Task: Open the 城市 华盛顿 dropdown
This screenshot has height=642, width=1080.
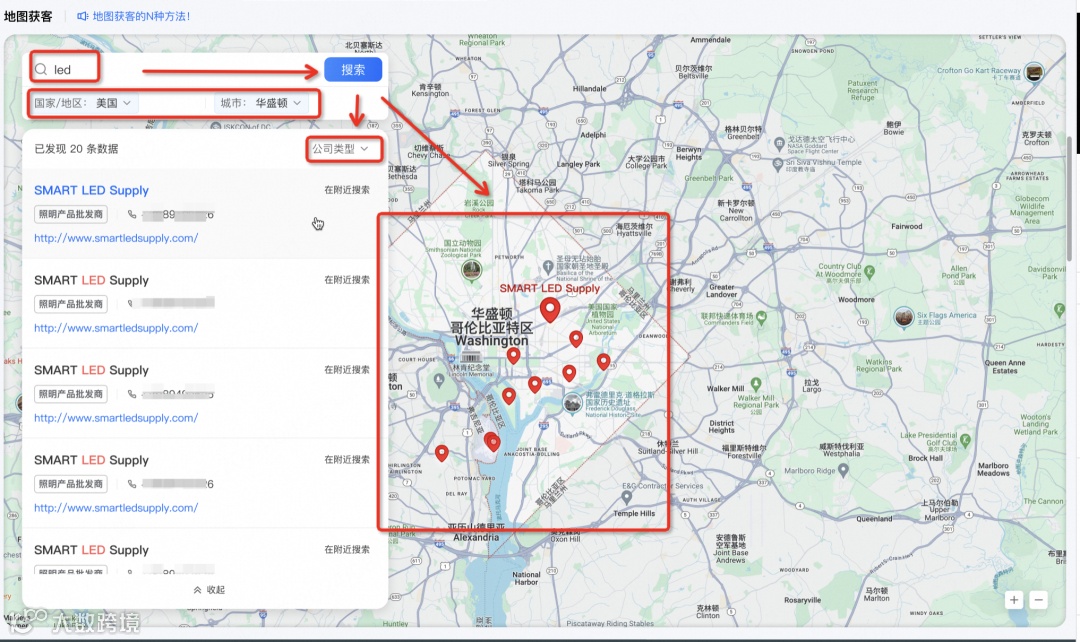Action: pos(260,103)
